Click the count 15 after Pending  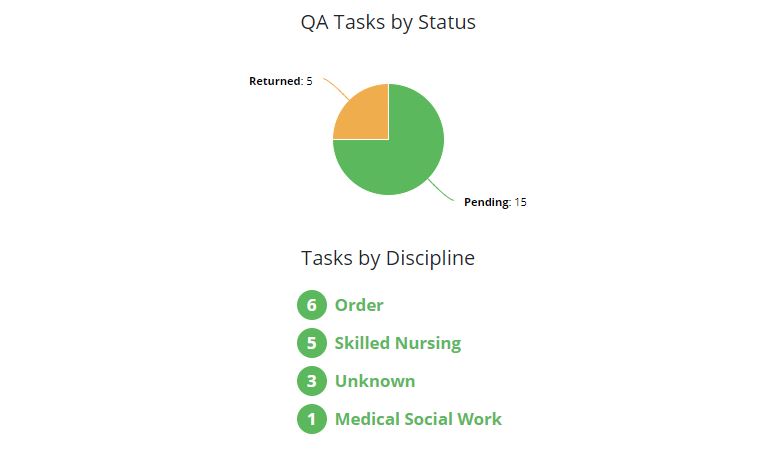click(x=520, y=202)
